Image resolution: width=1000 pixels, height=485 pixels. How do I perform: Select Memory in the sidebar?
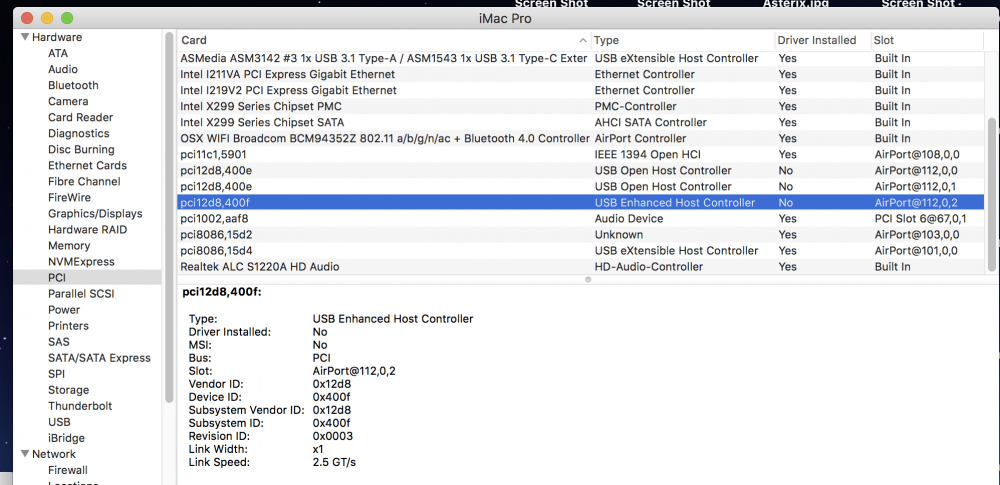pyautogui.click(x=69, y=246)
